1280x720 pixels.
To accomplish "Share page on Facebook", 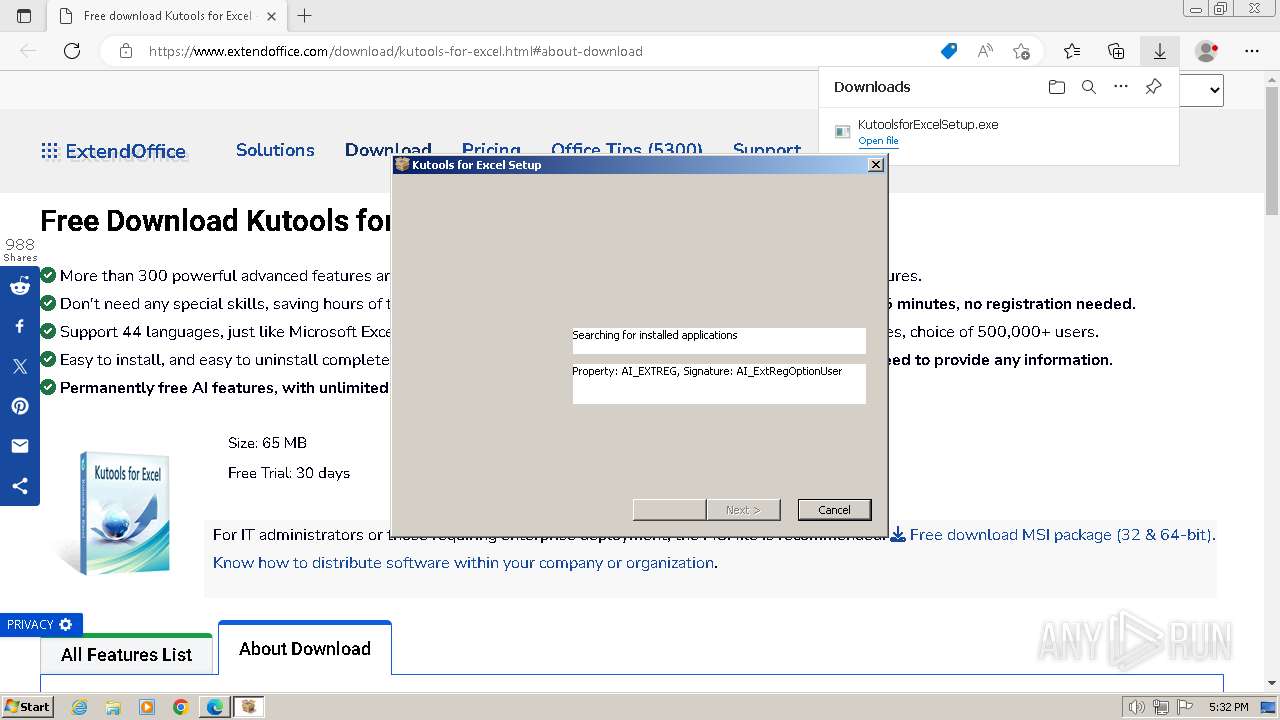I will click(x=20, y=326).
